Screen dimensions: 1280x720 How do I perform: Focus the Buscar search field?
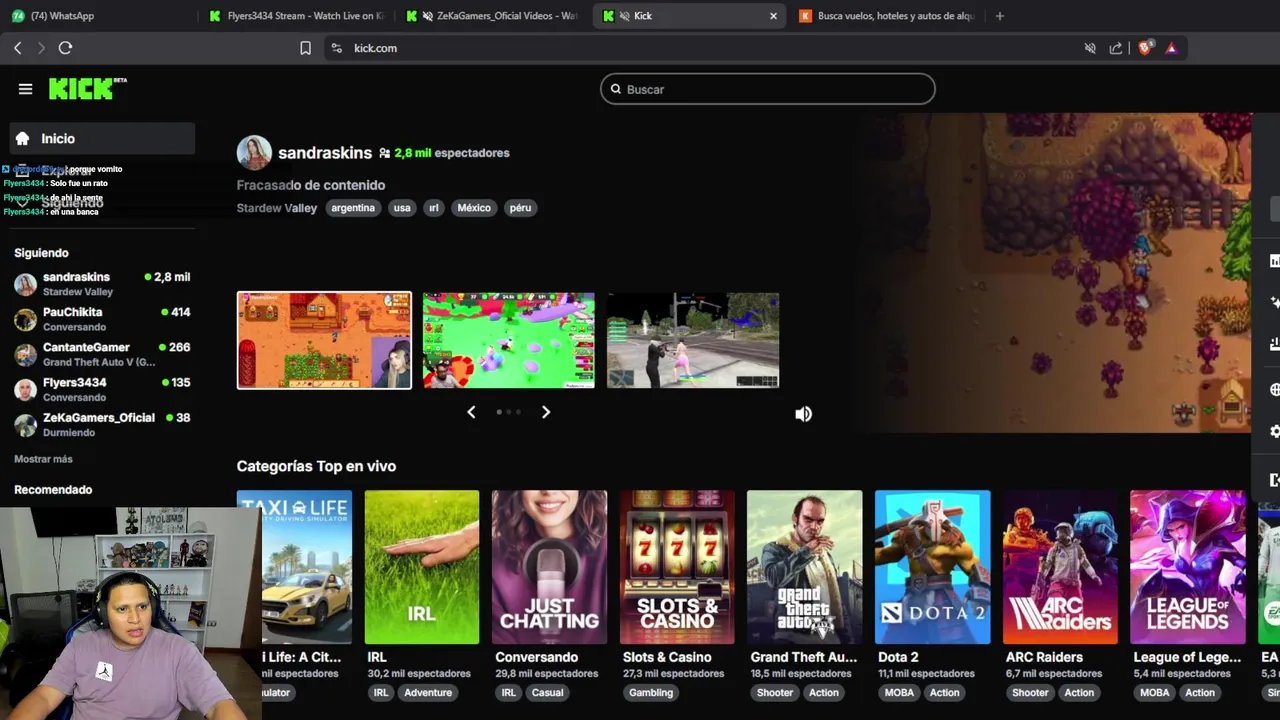pyautogui.click(x=768, y=89)
